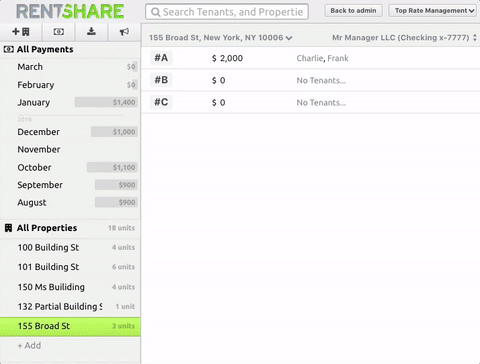Click the Back to admin button

pos(353,11)
